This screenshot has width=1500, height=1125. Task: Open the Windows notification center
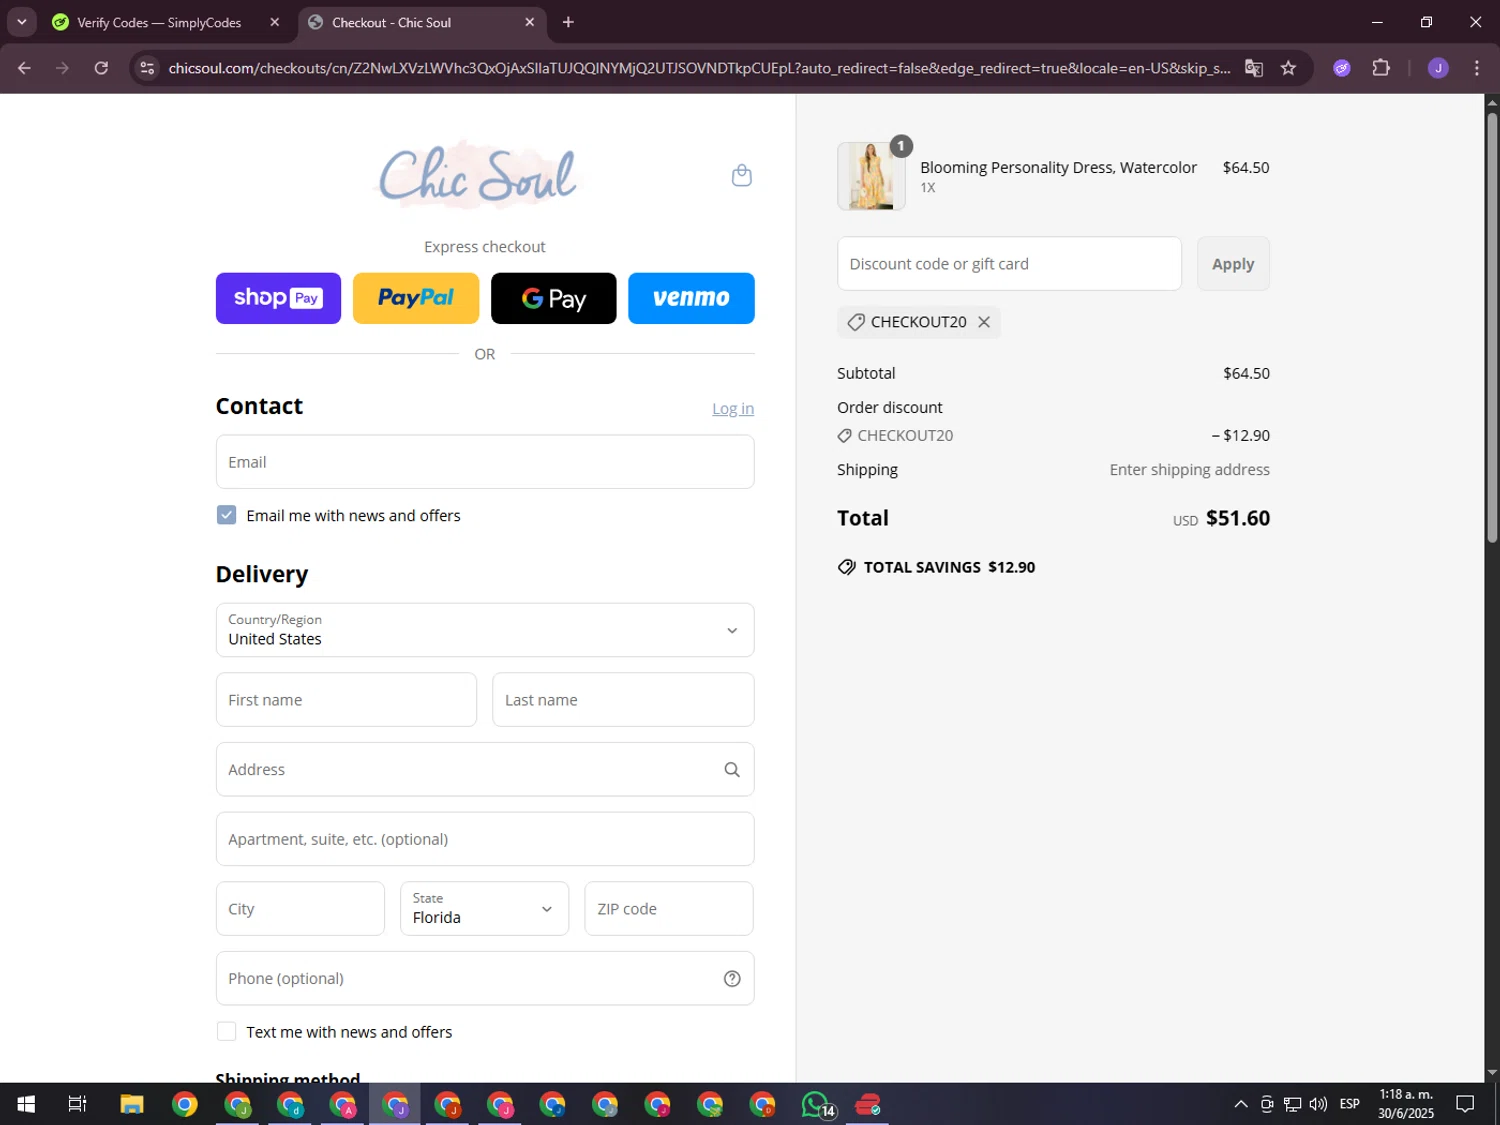tap(1465, 1104)
